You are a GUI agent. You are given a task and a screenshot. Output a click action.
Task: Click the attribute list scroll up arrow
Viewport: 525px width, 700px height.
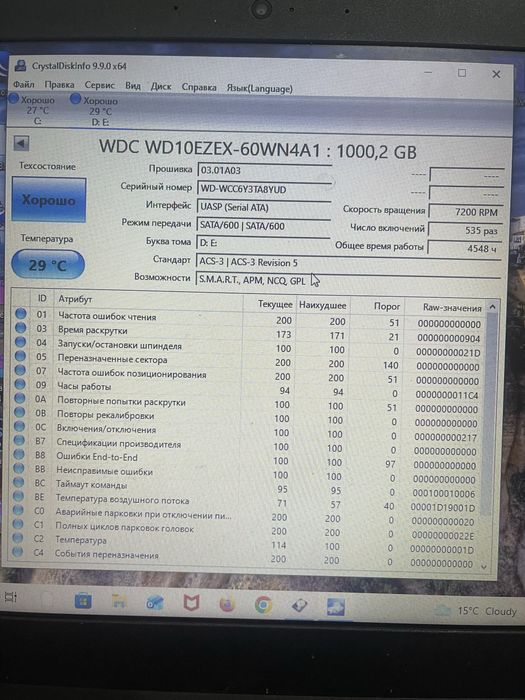pyautogui.click(x=492, y=307)
